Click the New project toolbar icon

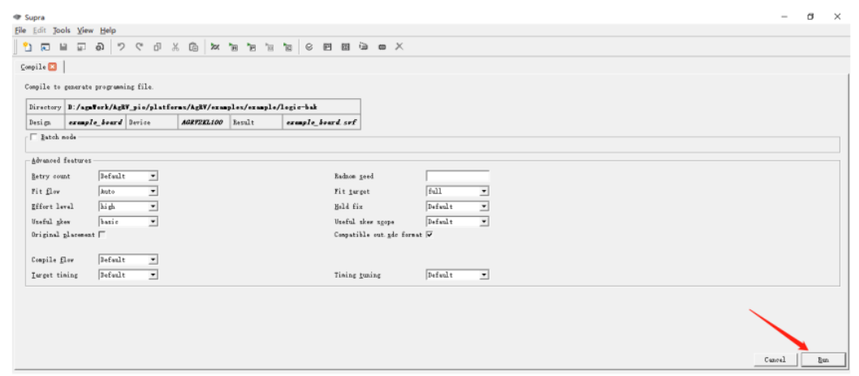coord(26,47)
